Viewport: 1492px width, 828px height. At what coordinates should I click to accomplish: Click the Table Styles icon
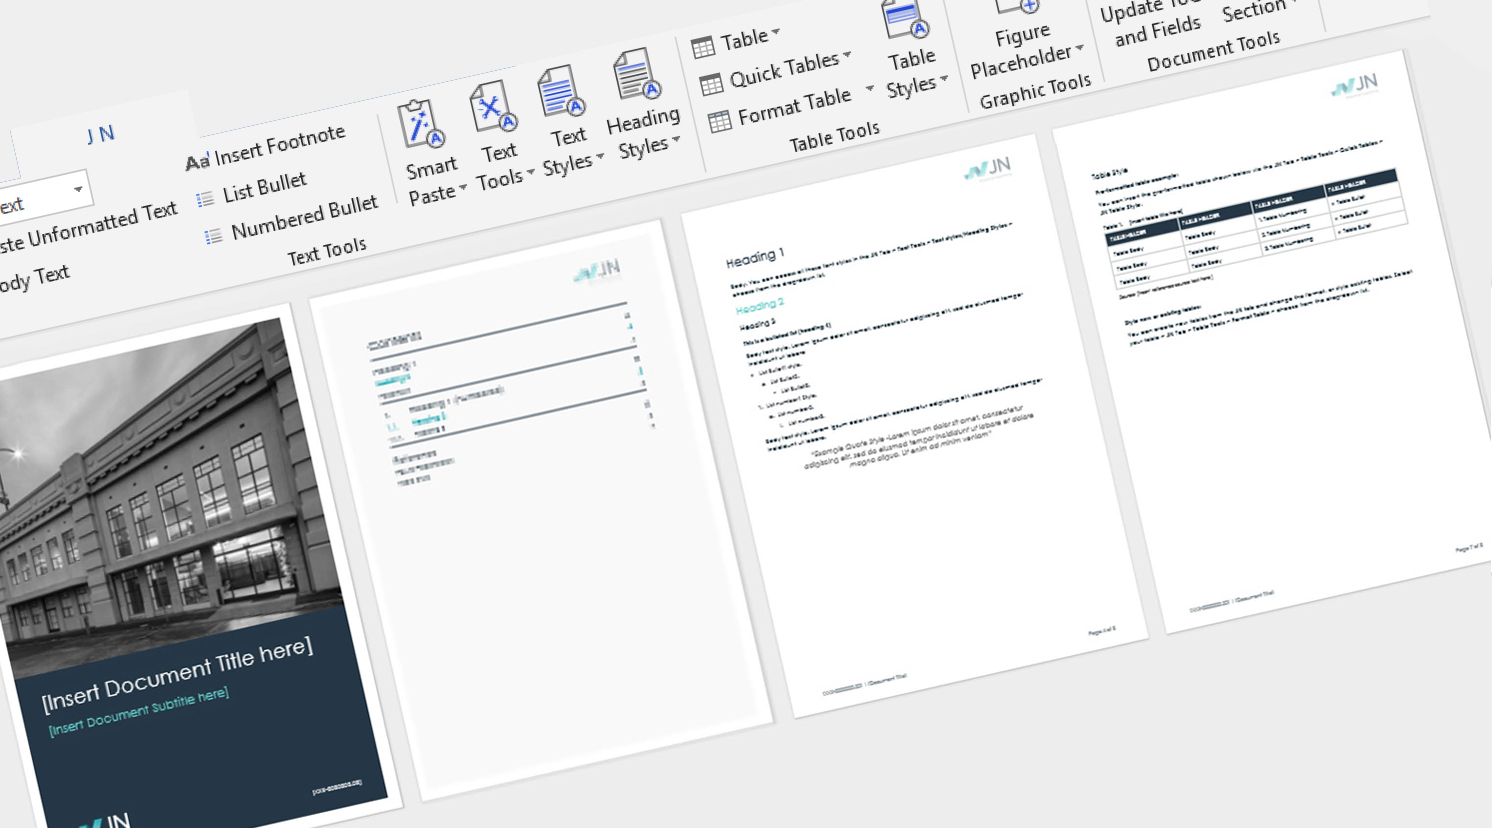point(906,19)
